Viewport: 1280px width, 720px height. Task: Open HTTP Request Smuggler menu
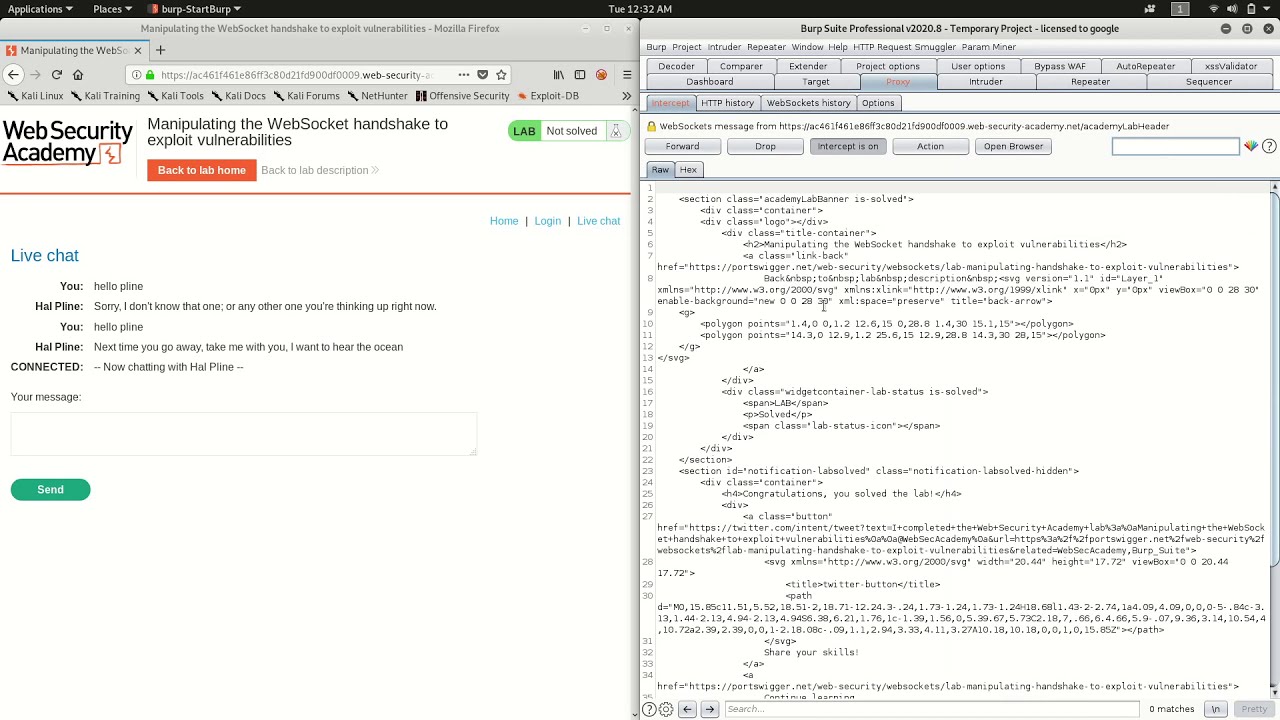(x=904, y=47)
